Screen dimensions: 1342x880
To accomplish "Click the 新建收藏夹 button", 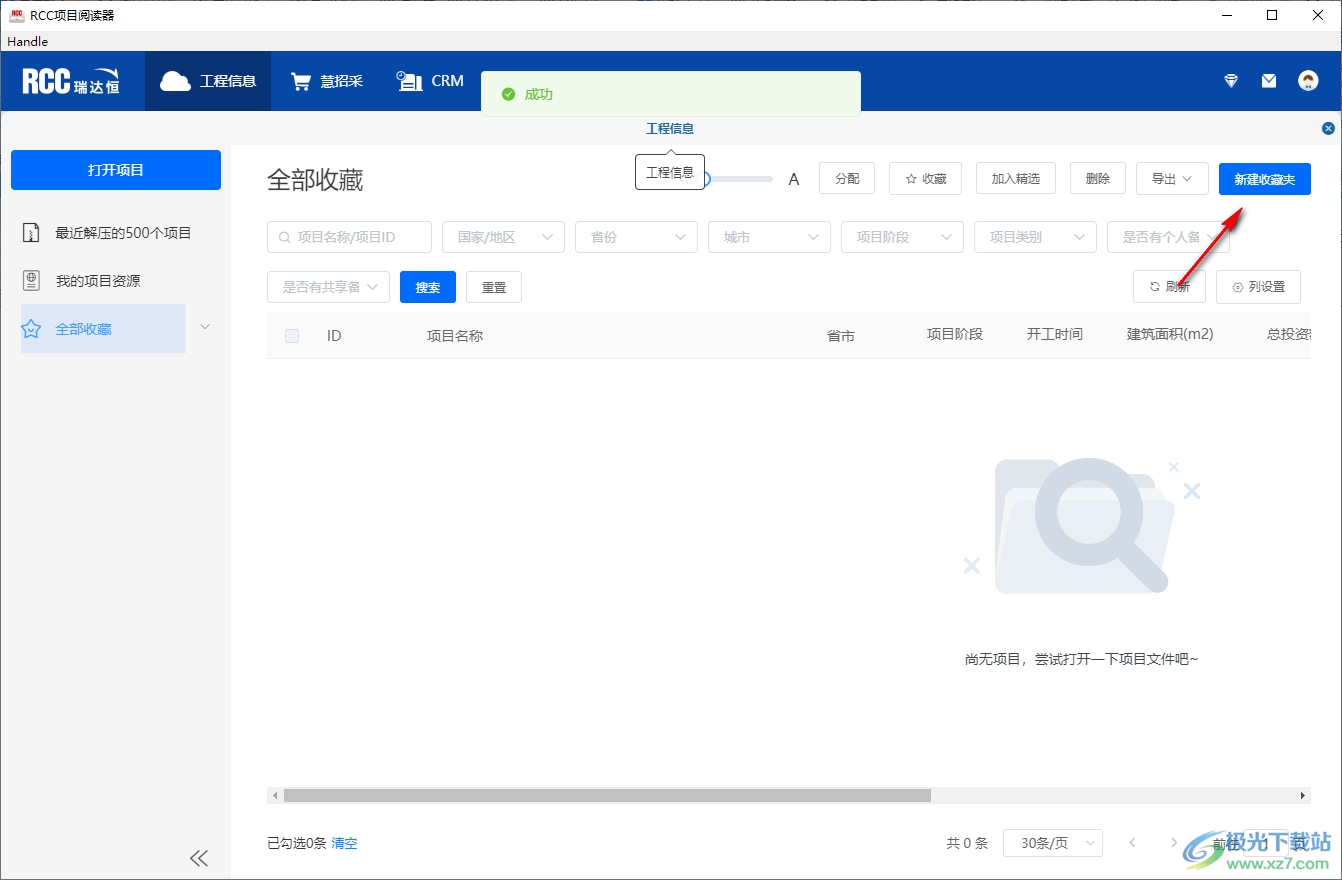I will pyautogui.click(x=1264, y=179).
